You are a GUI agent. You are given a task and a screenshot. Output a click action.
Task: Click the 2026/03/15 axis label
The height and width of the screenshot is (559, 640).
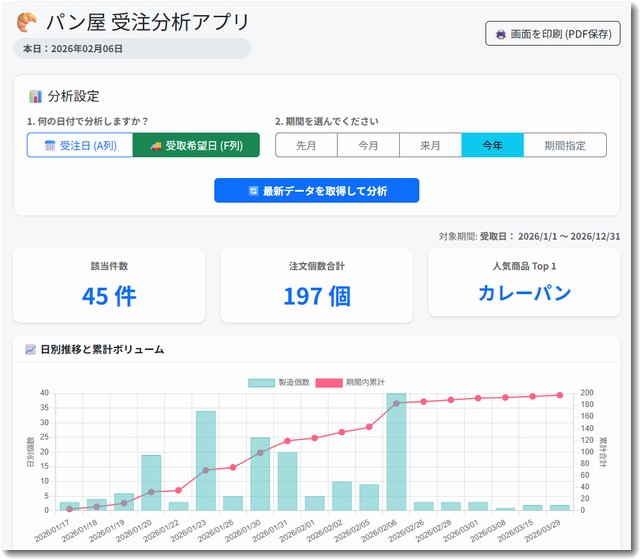click(515, 530)
